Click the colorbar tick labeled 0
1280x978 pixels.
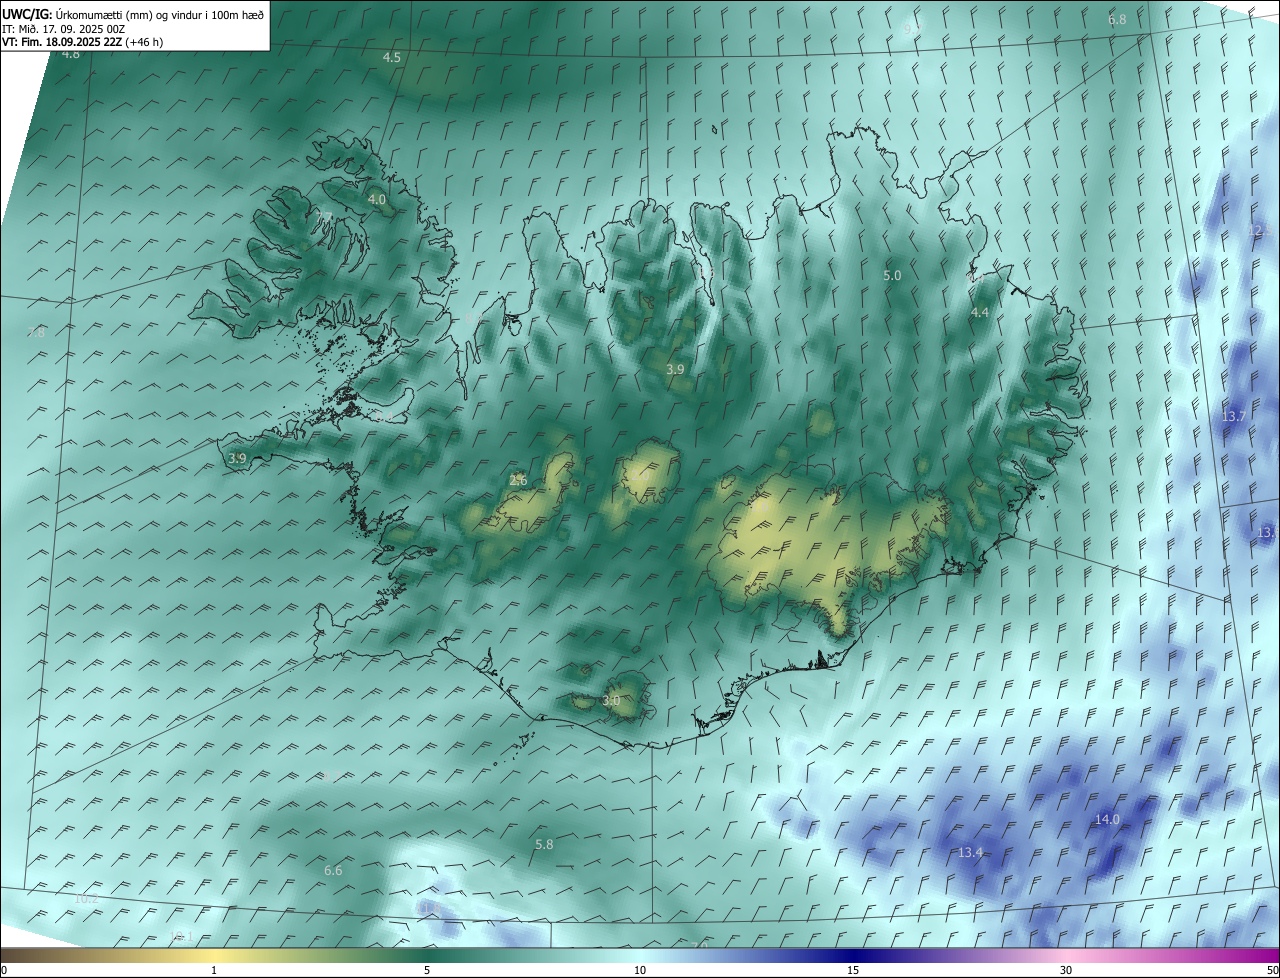4,970
